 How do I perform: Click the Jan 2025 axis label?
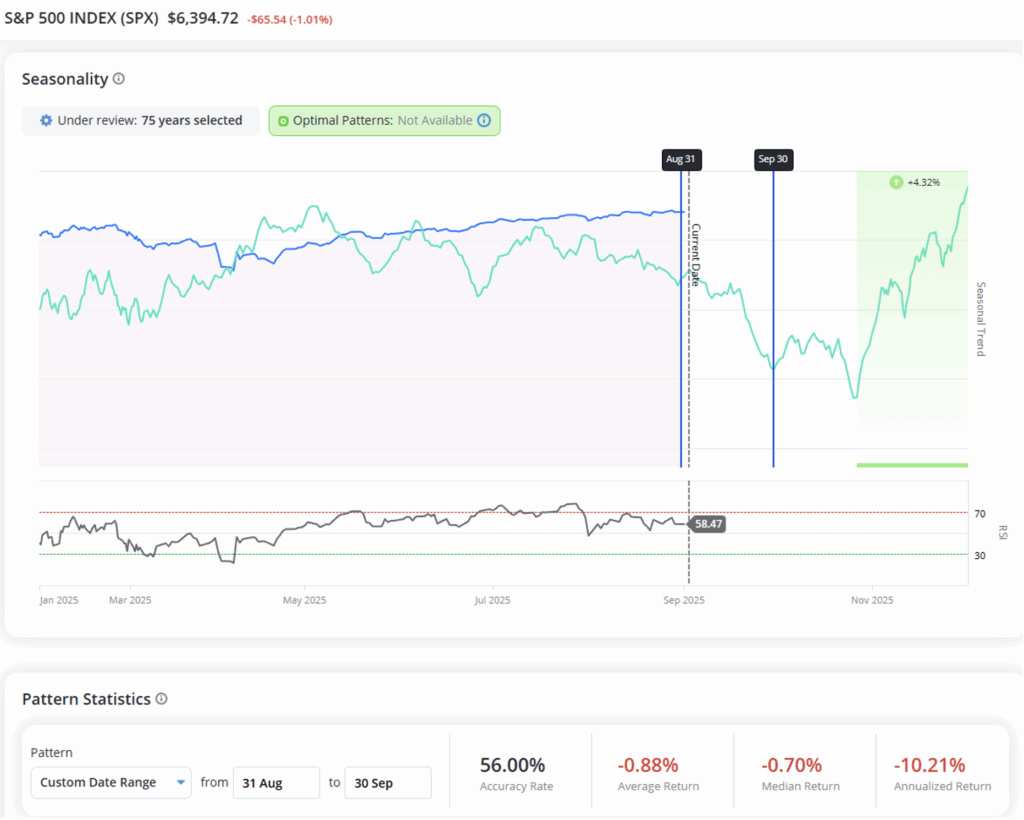(59, 600)
